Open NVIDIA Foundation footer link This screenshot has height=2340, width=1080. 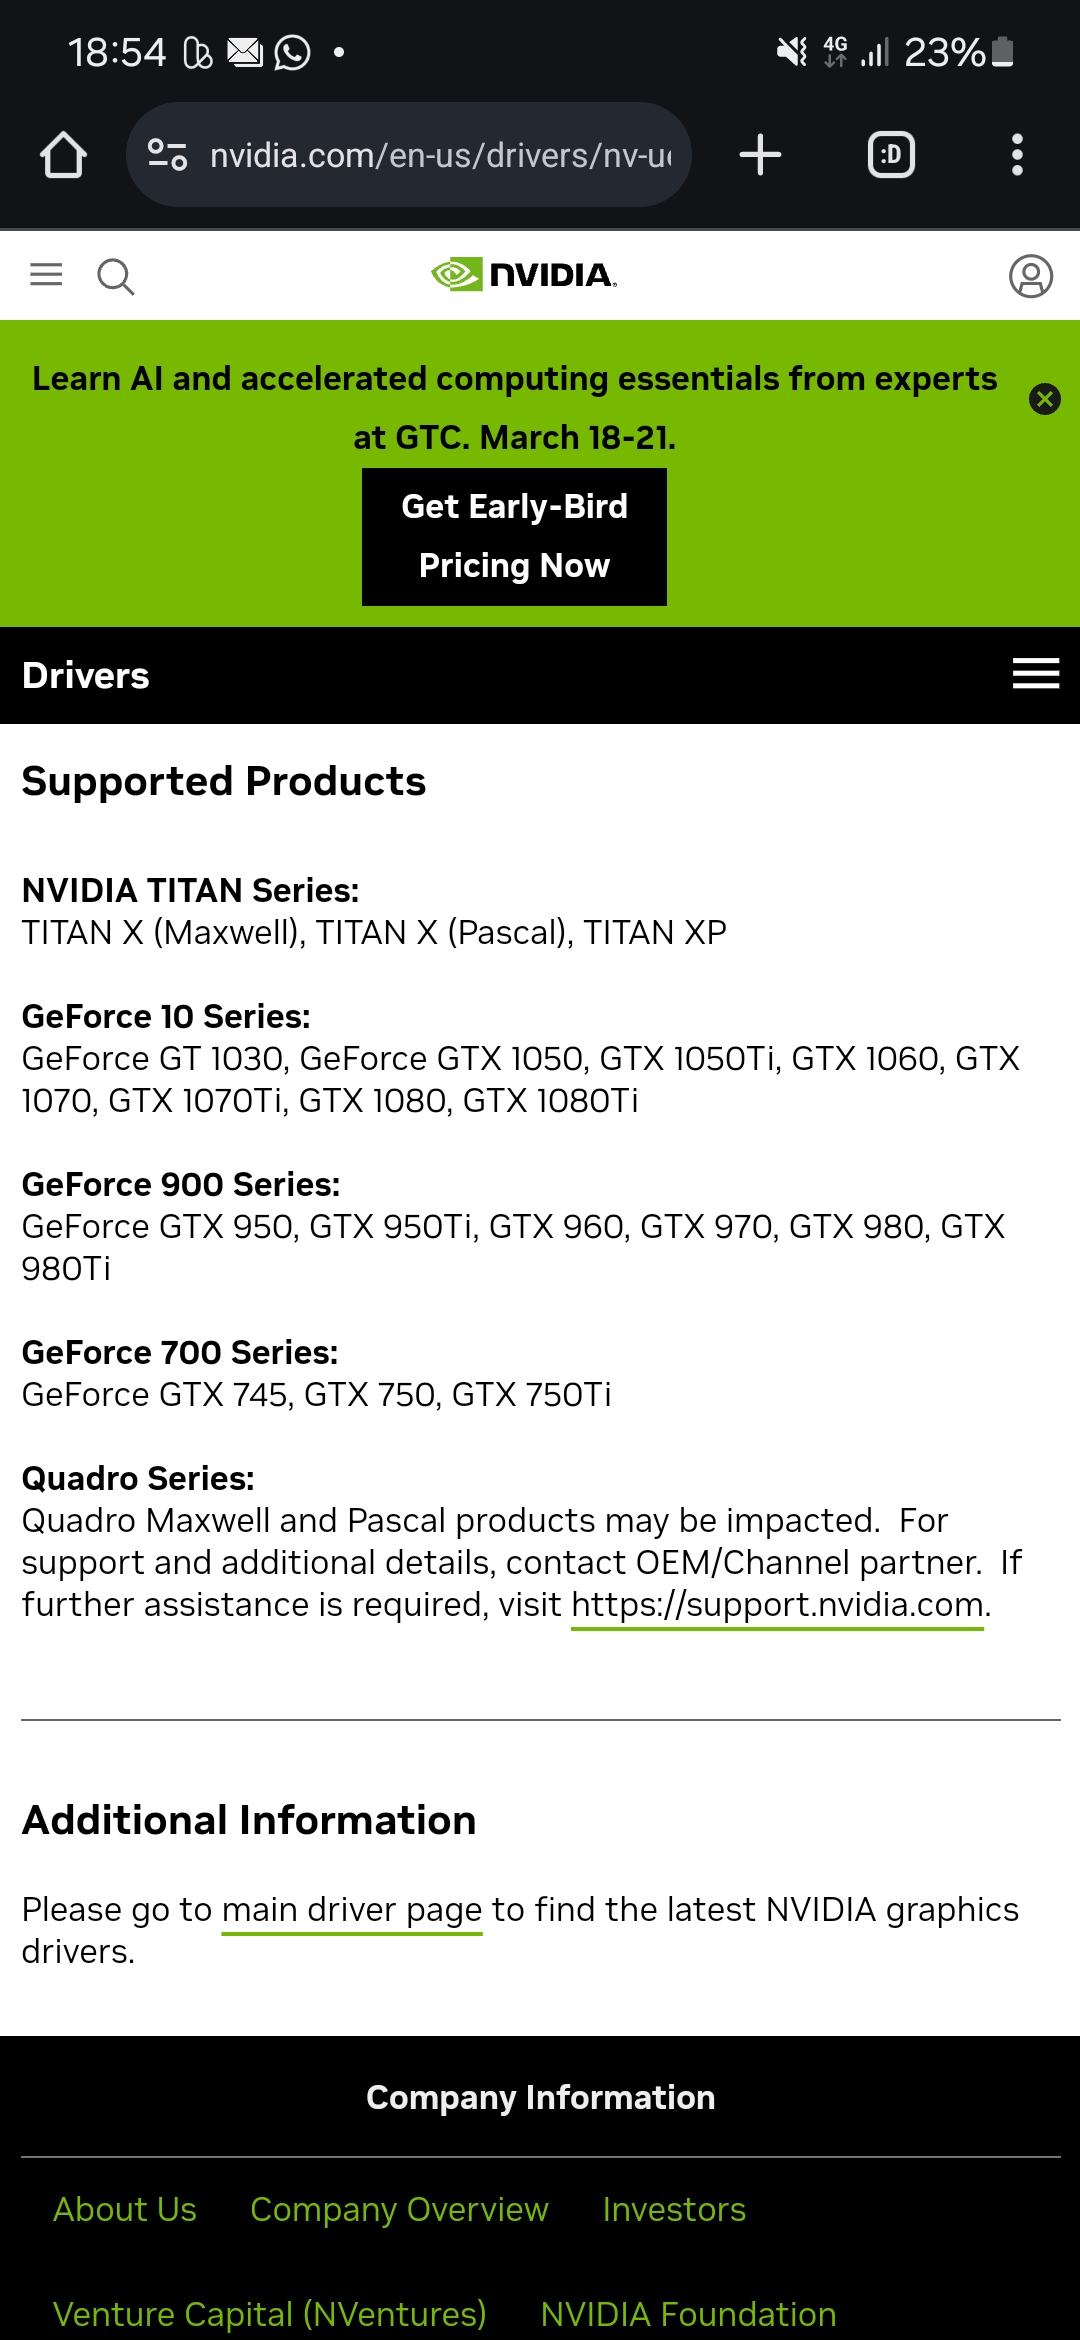click(x=688, y=2314)
